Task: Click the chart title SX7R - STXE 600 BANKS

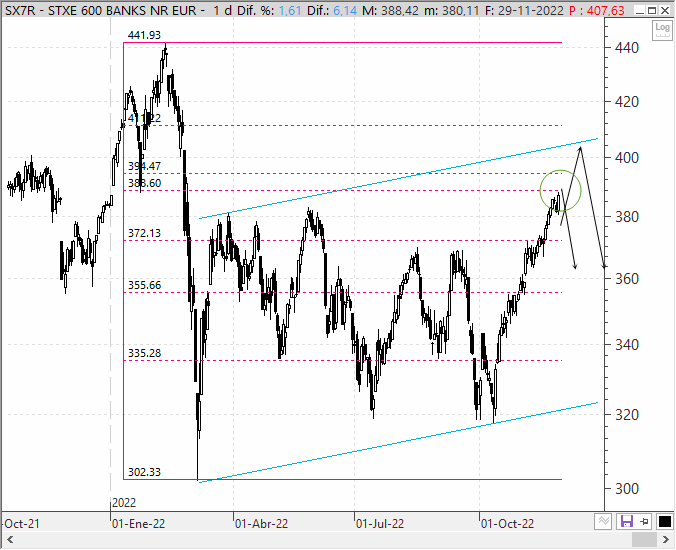Action: tap(80, 10)
